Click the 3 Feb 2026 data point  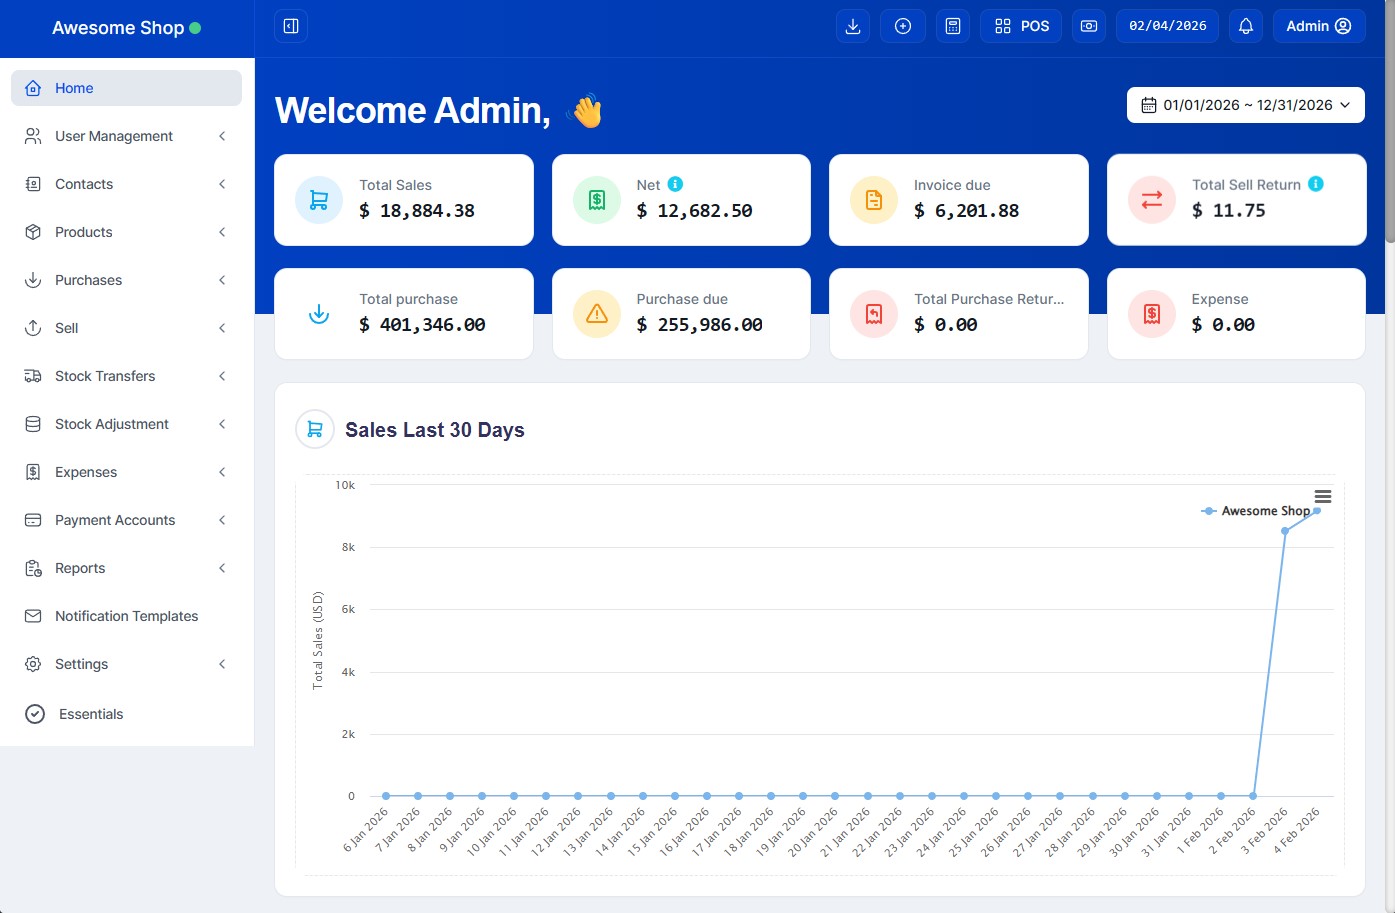point(1285,531)
